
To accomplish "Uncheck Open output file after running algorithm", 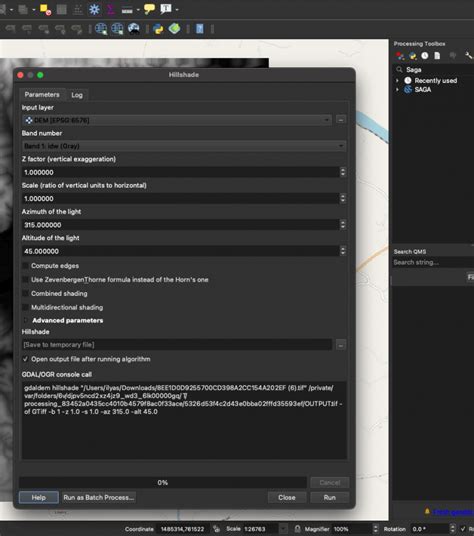I will pyautogui.click(x=25, y=359).
